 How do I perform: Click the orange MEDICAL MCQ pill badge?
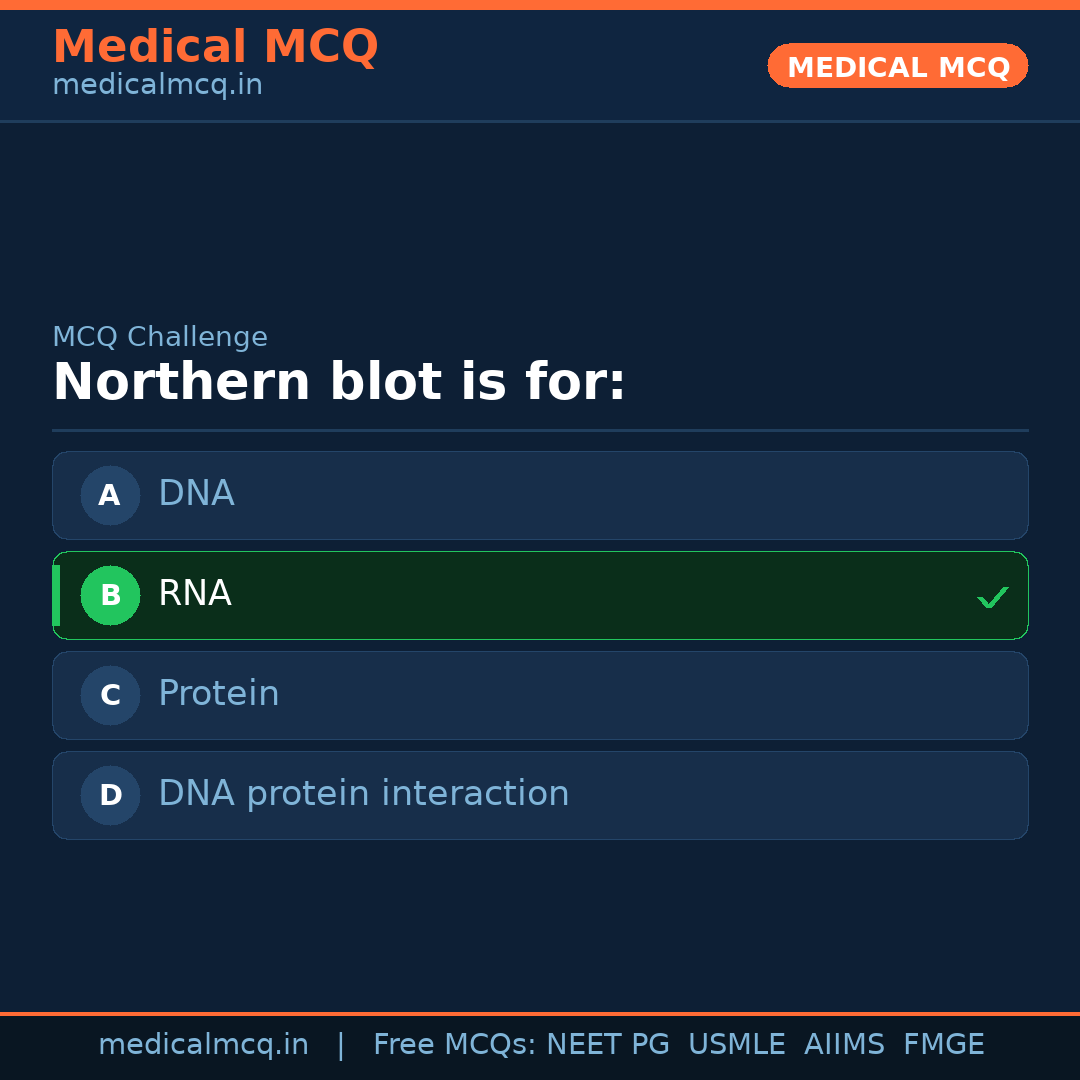[897, 66]
